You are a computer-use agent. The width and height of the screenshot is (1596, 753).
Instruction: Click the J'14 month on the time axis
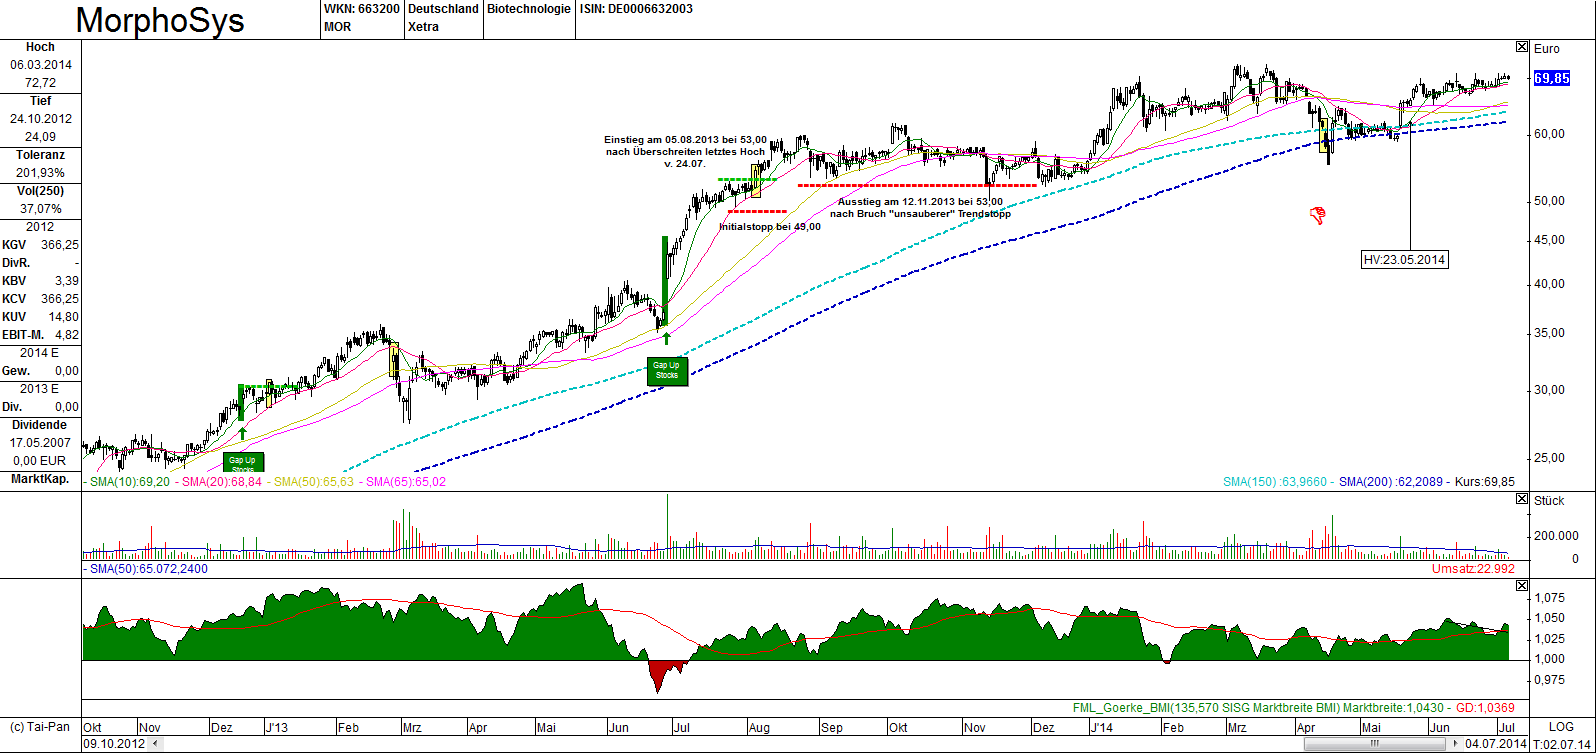(1101, 727)
